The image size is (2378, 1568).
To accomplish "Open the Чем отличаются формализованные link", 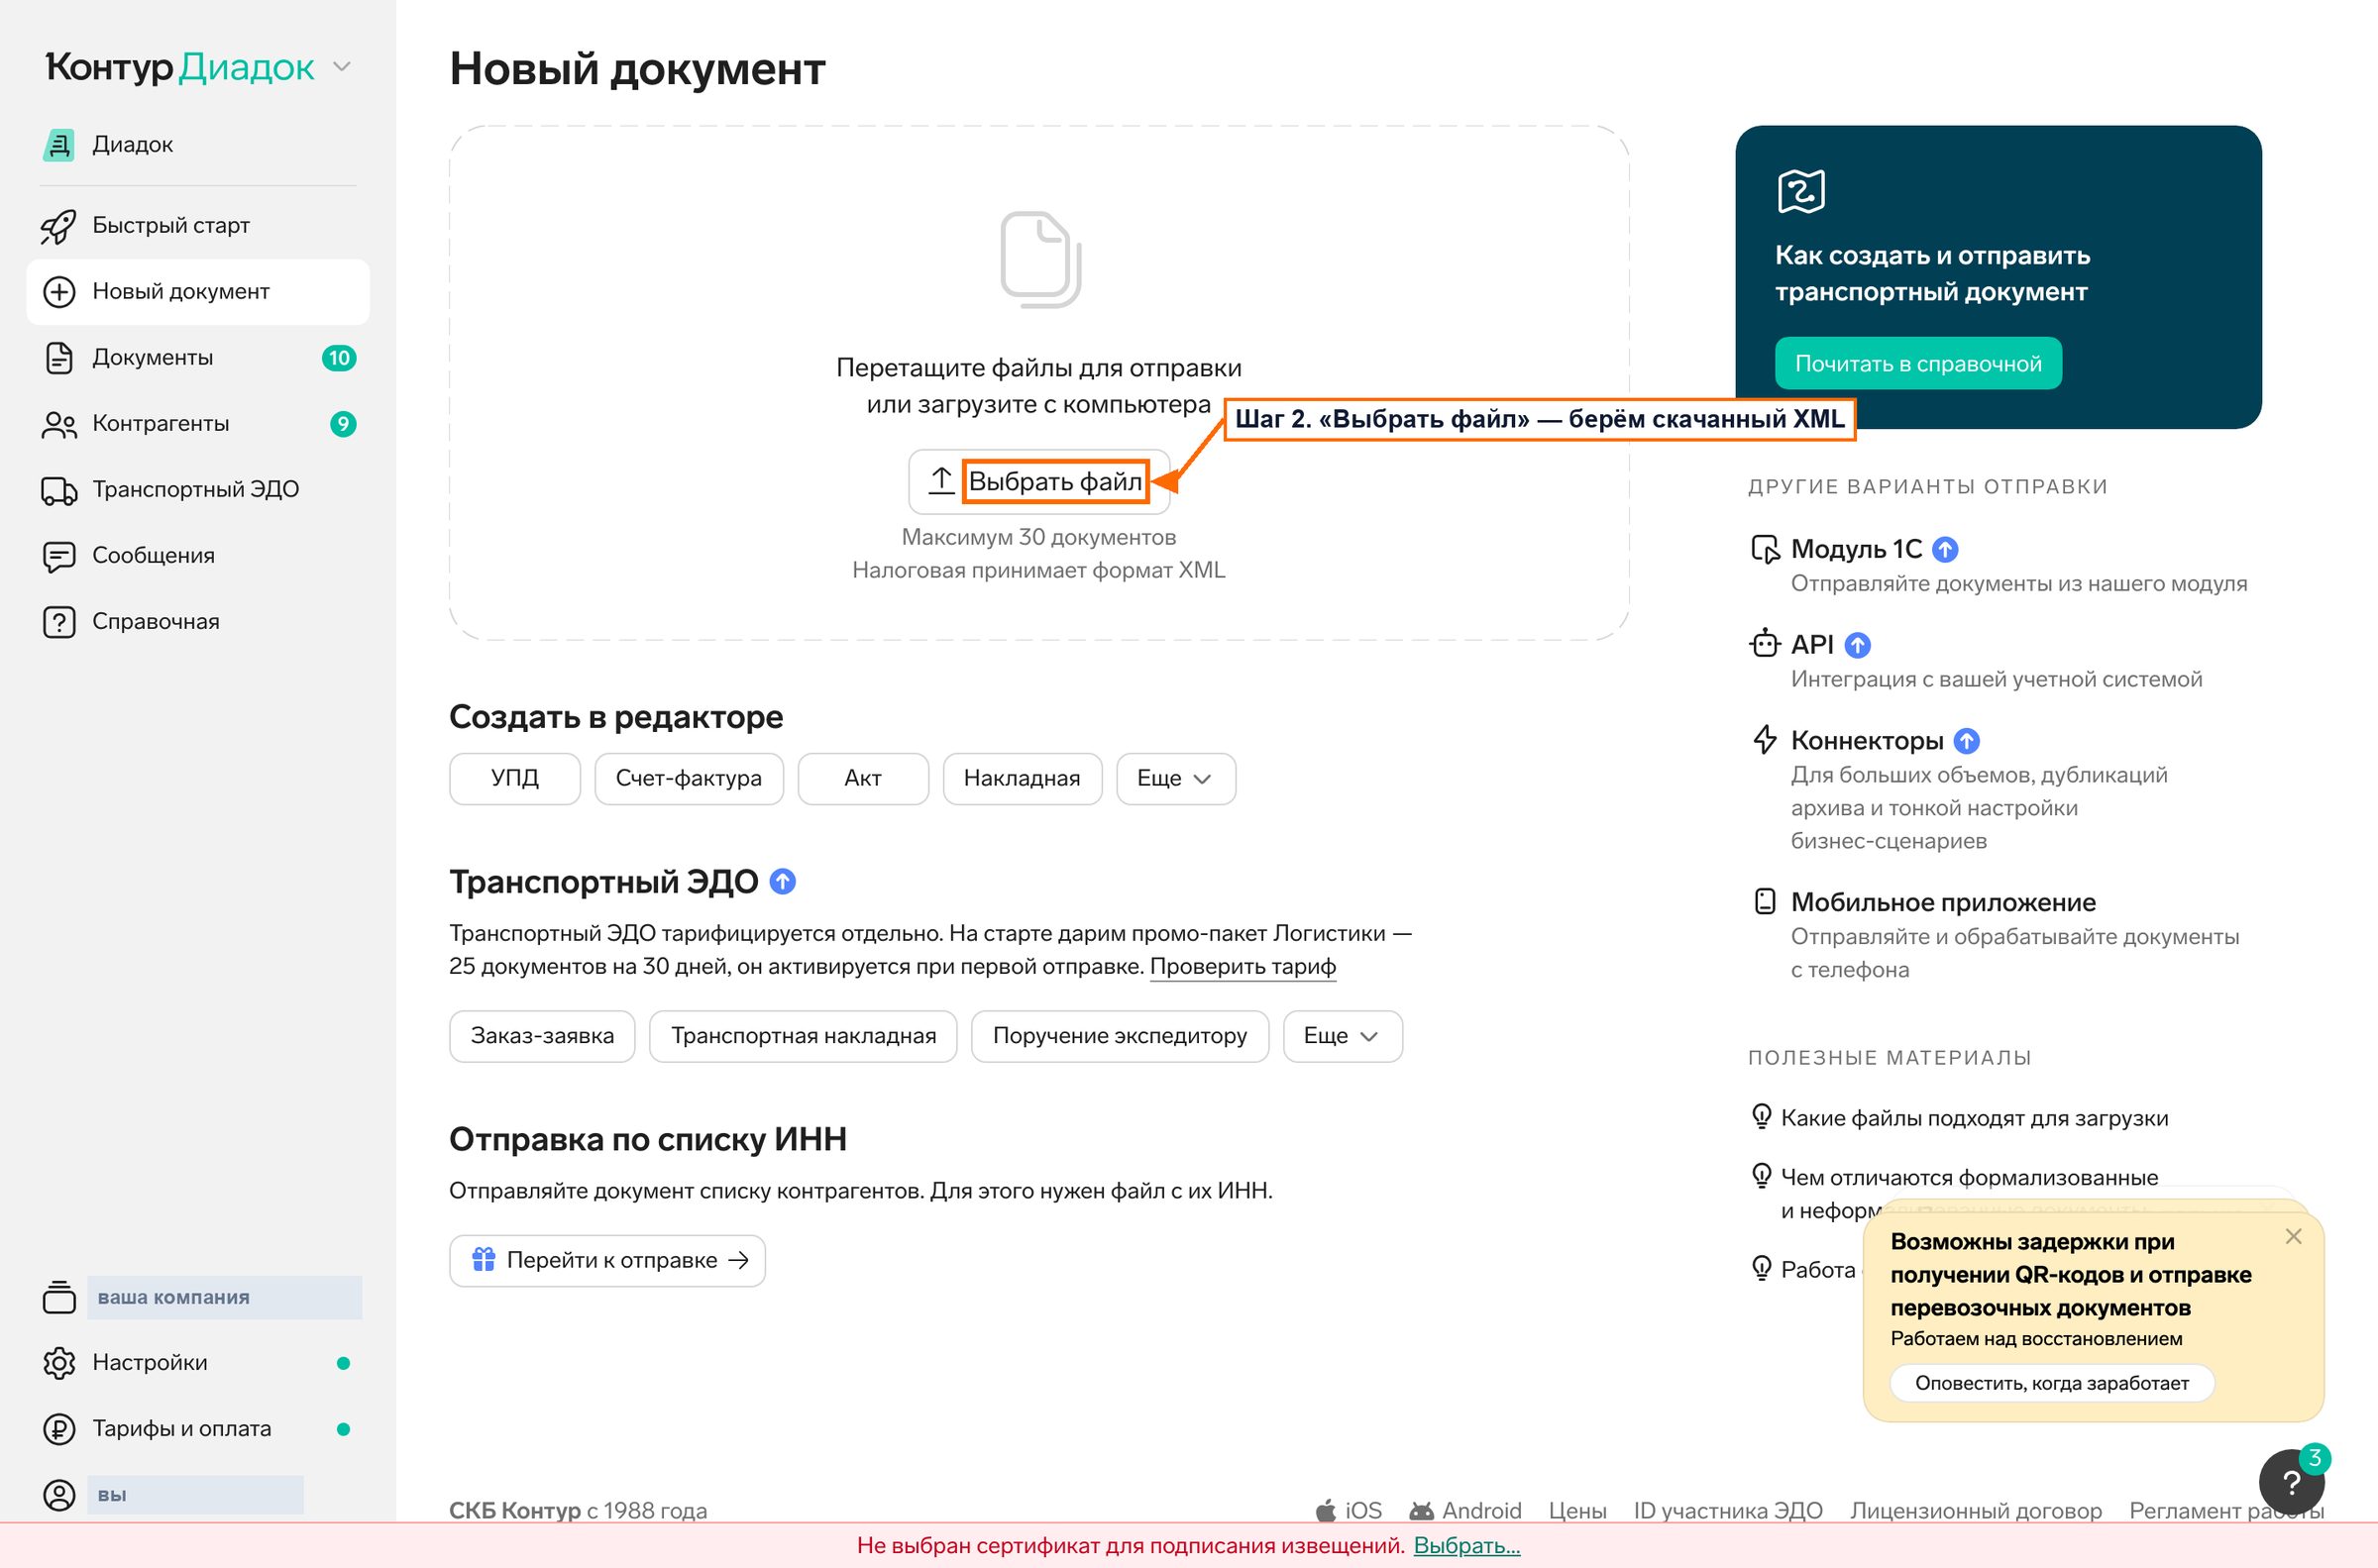I will [1969, 1178].
